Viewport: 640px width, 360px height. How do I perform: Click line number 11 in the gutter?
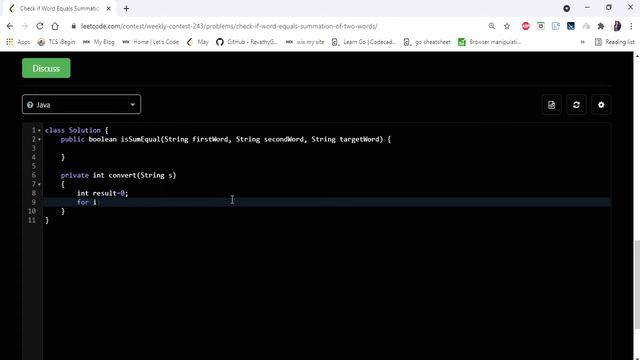click(x=32, y=220)
